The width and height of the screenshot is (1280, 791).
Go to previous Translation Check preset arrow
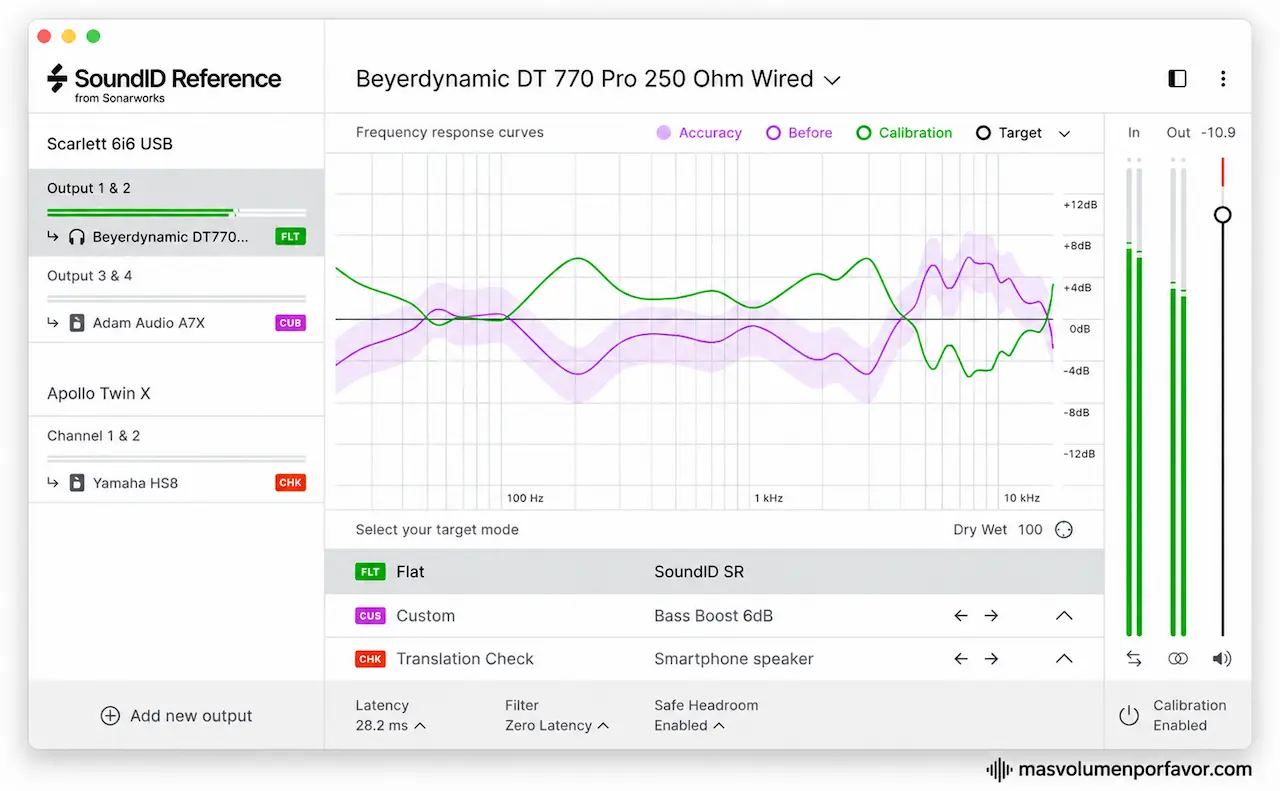coord(961,659)
